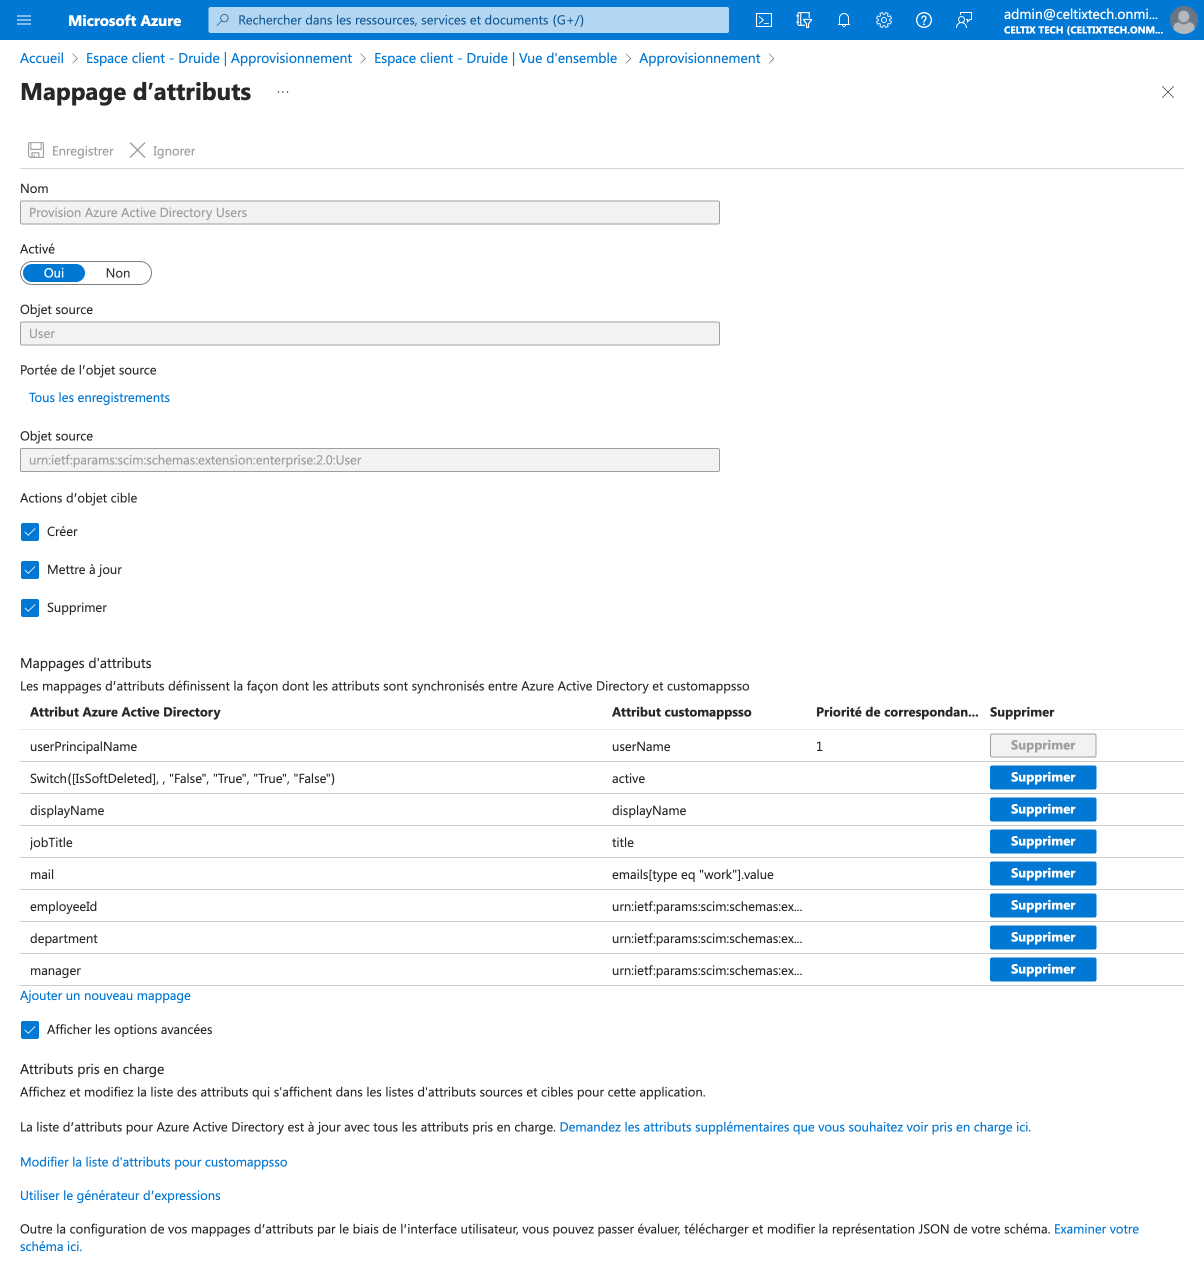Open the directories and subscriptions filter icon
1204x1271 pixels.
tap(804, 20)
